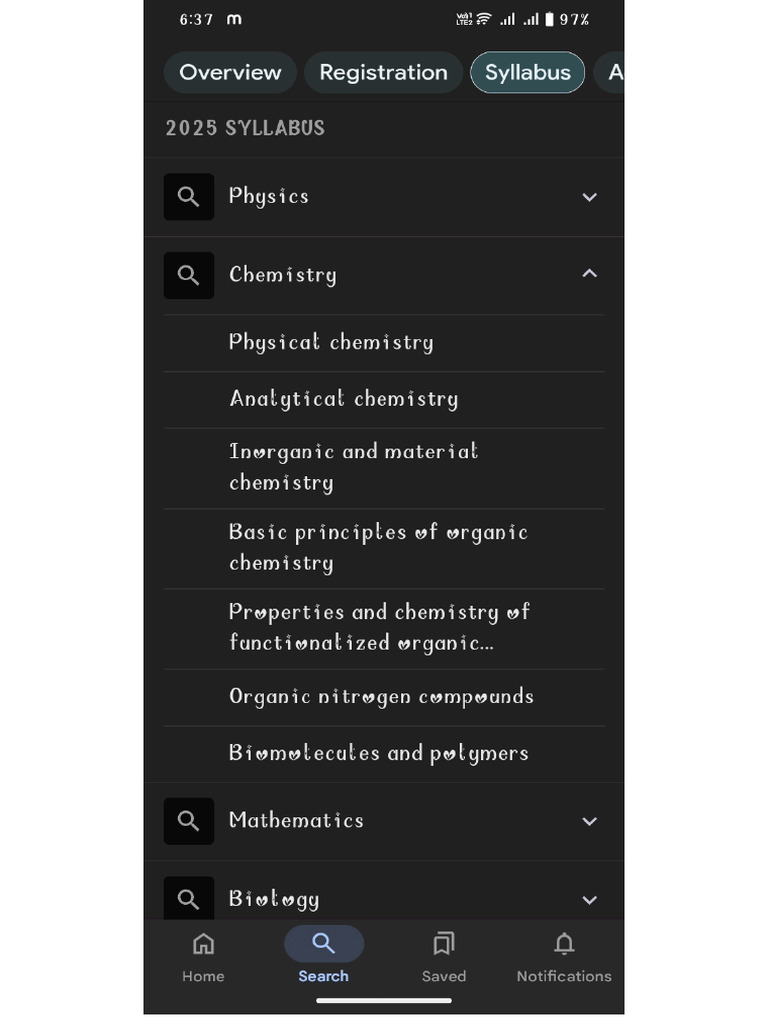Switch to the Overview tab
The height and width of the screenshot is (1024, 768).
tap(230, 73)
